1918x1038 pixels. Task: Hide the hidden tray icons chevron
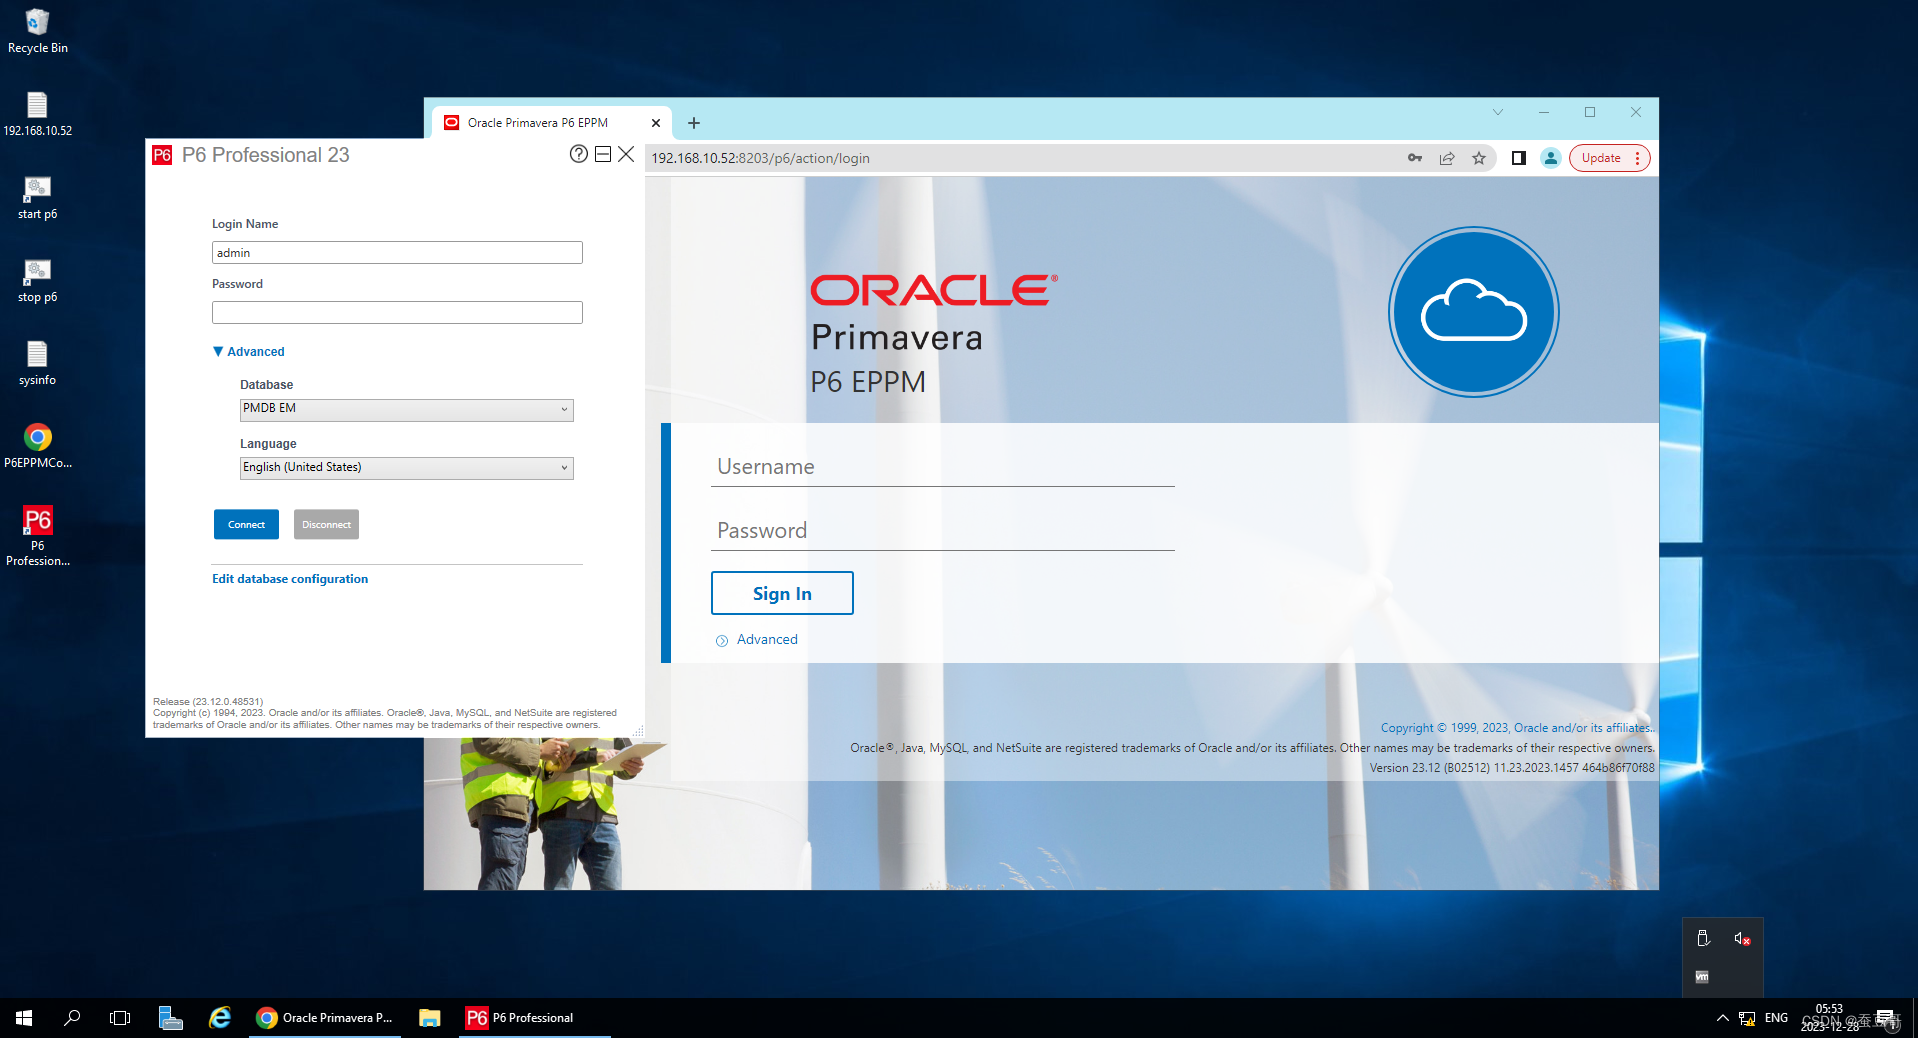click(1722, 1018)
